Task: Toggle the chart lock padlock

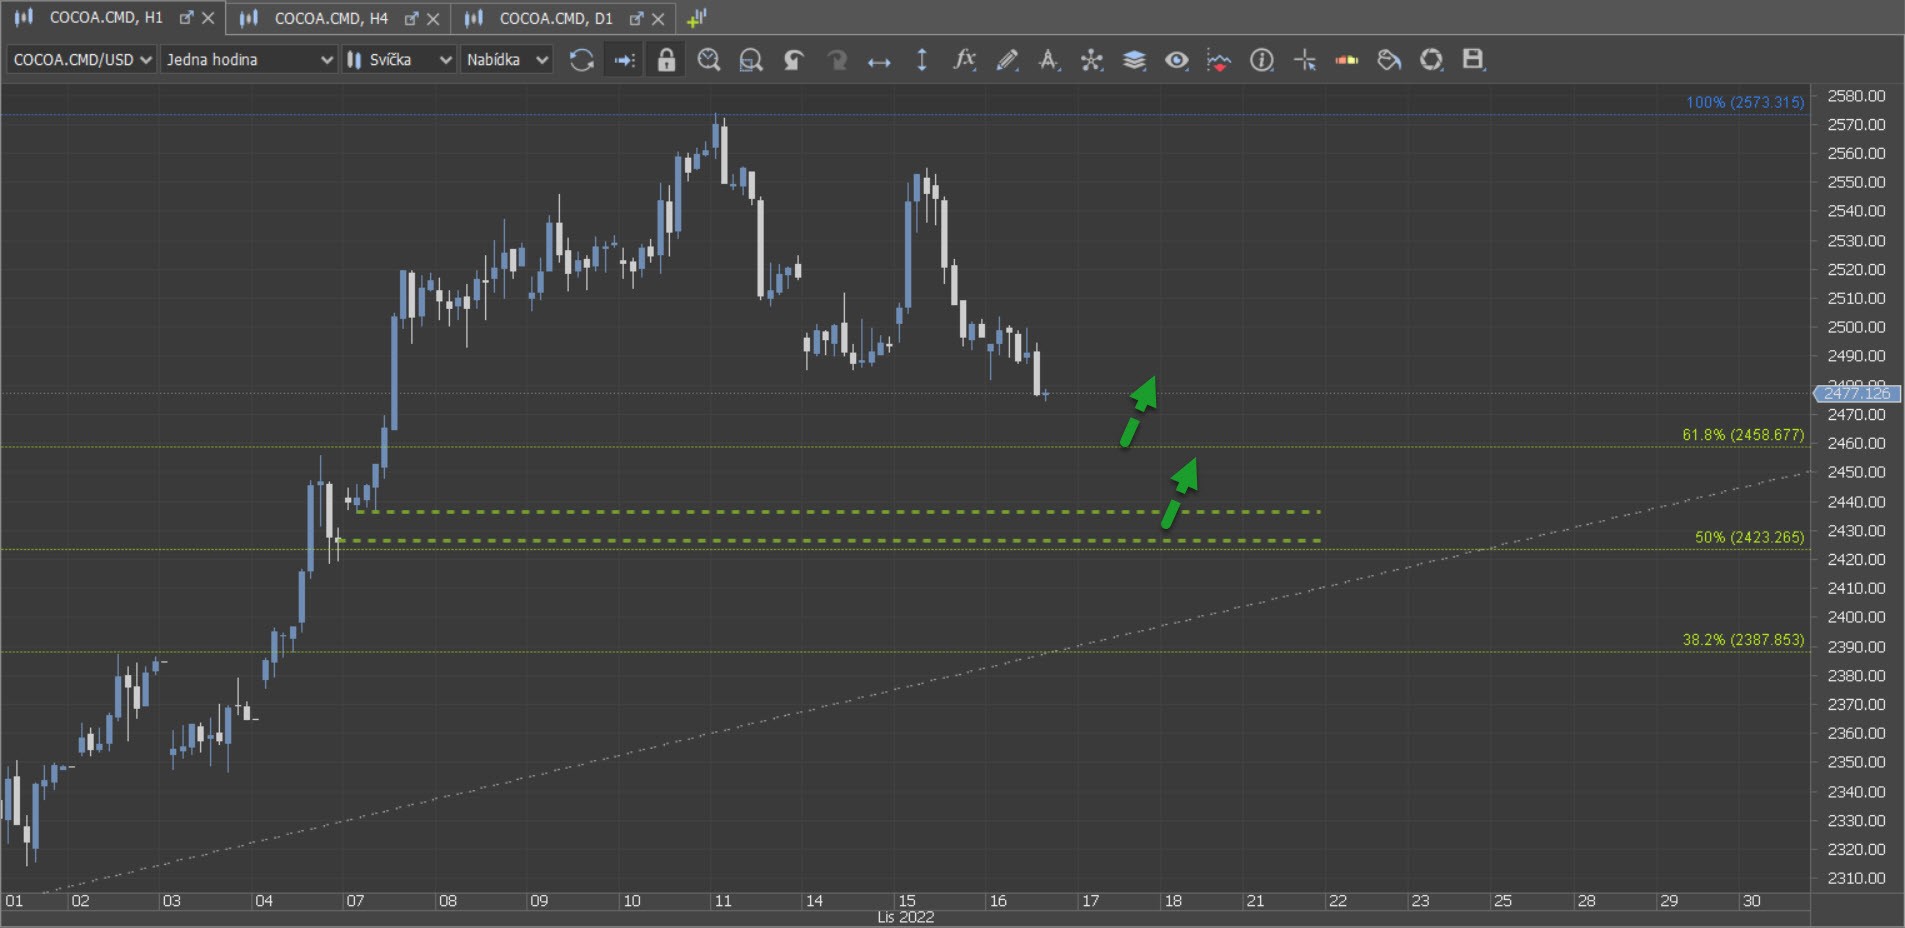Action: click(x=666, y=60)
